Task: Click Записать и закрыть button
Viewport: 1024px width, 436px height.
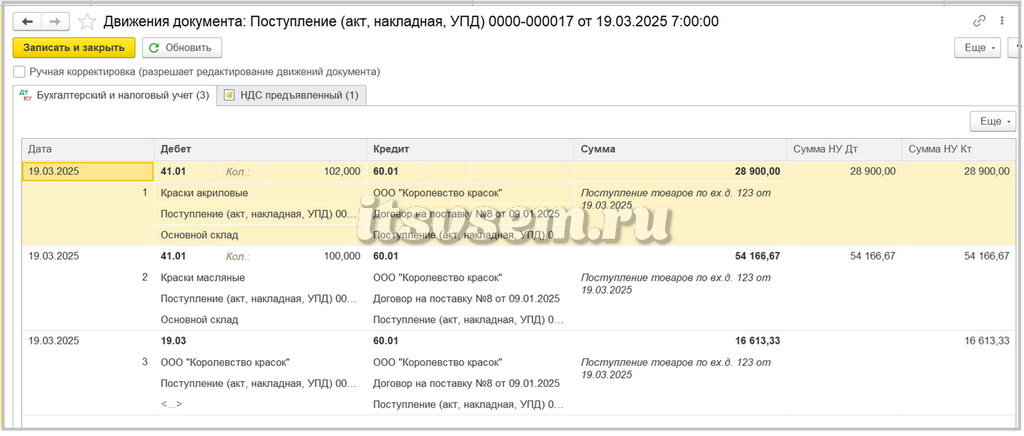Action: pos(74,48)
